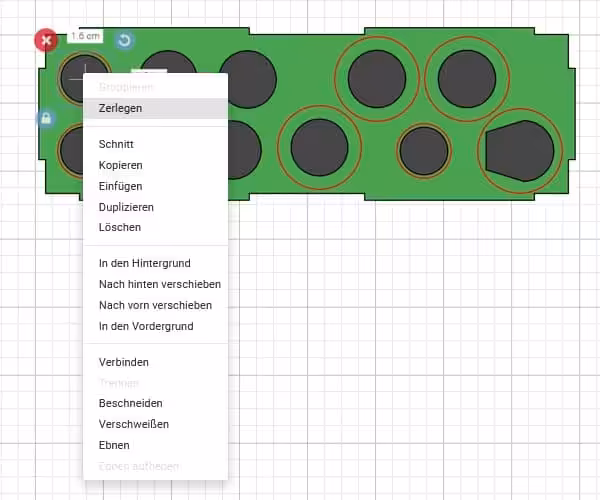Viewport: 600px width, 500px height.
Task: Select Verschweißen from the menu
Action: coord(133,424)
